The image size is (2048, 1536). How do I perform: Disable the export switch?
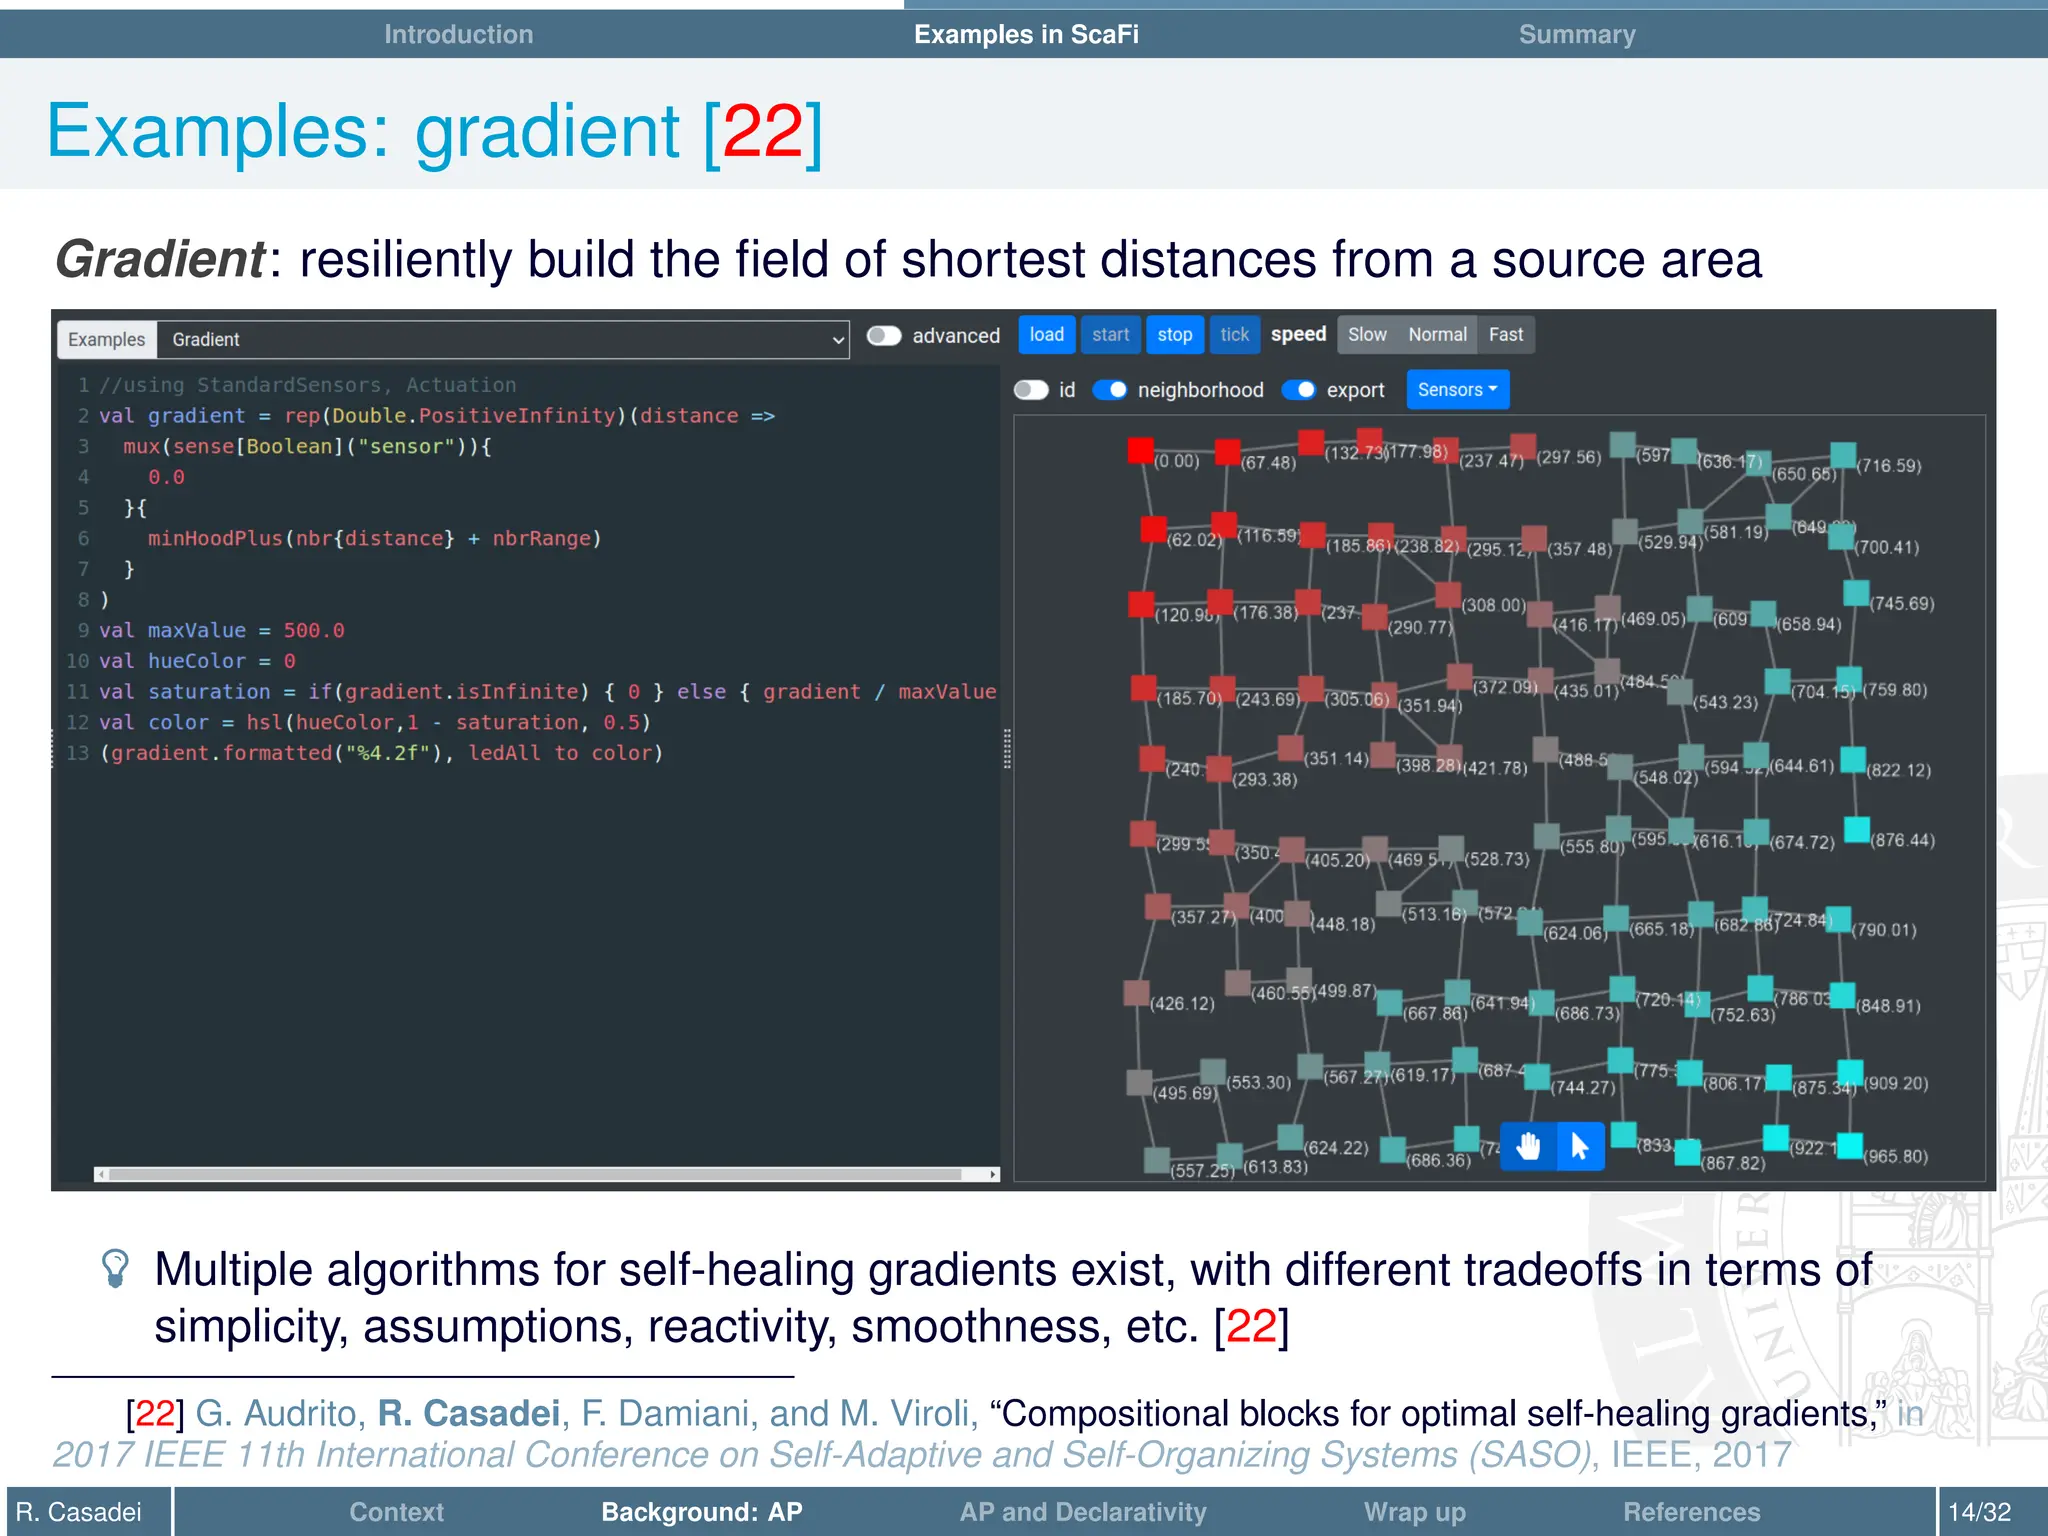[1299, 390]
